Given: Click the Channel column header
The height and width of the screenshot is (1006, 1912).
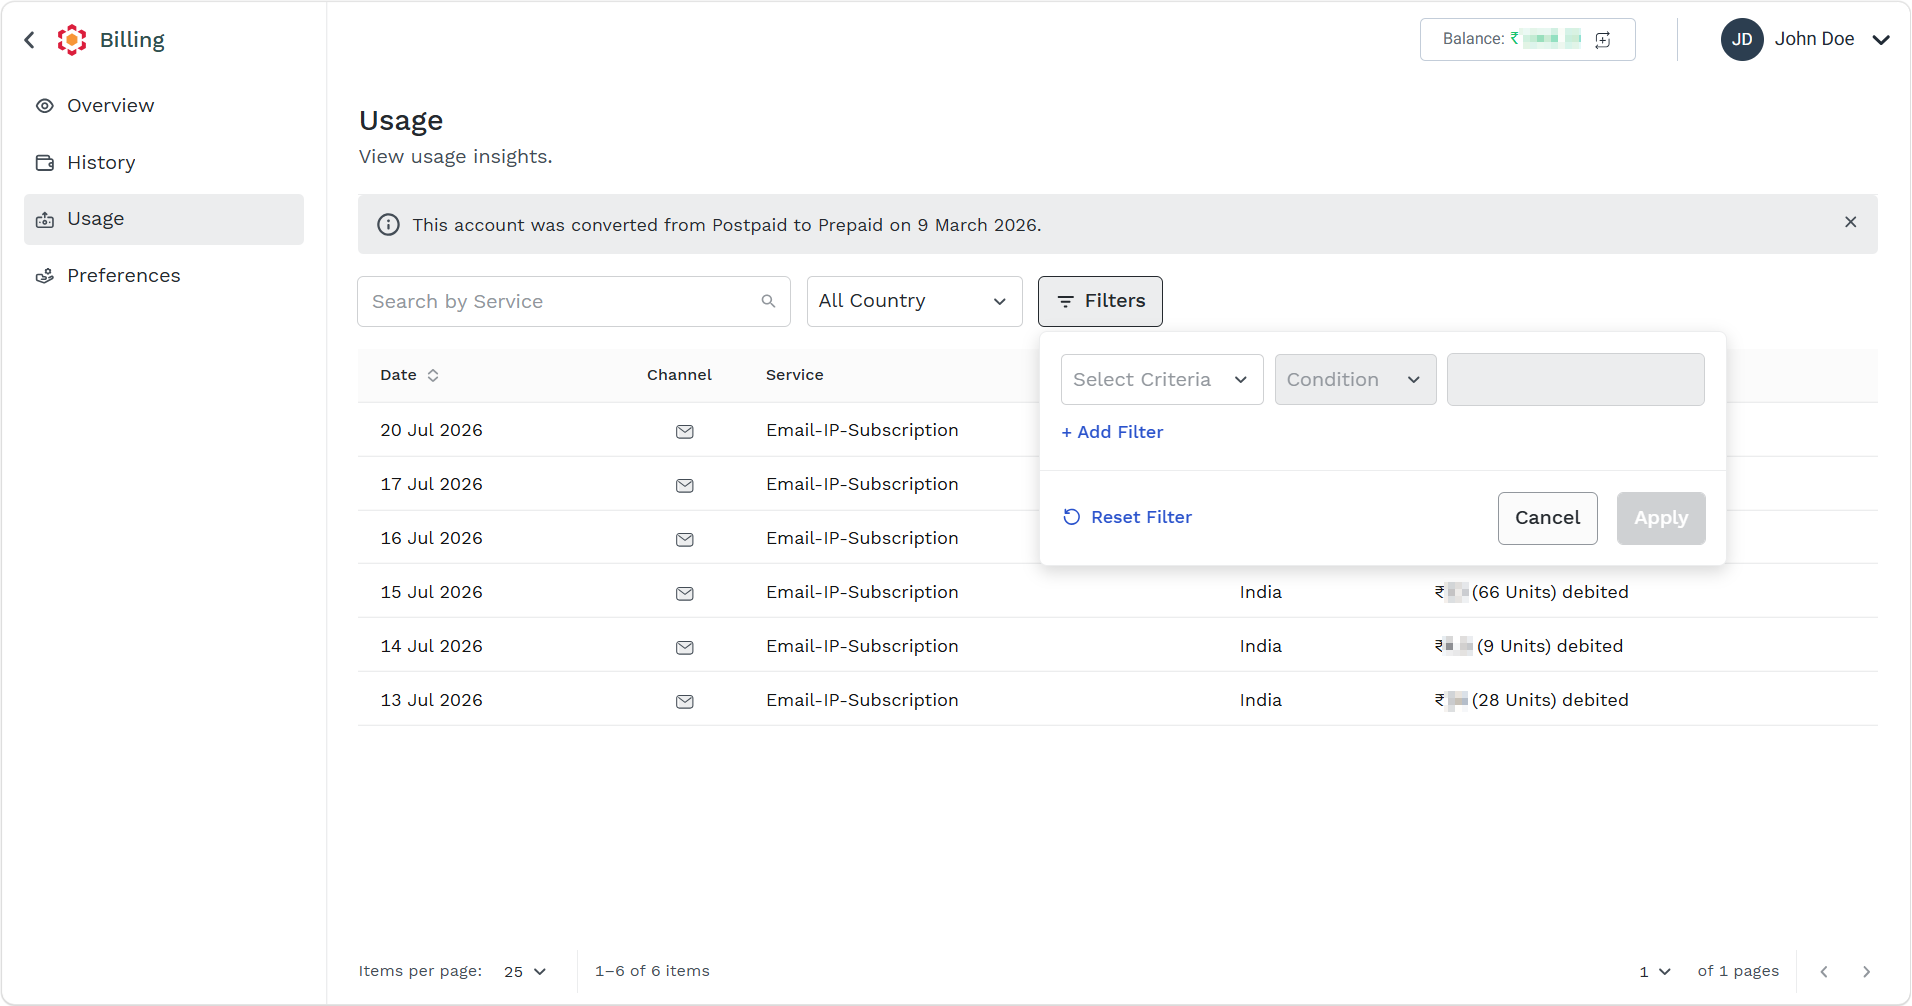Looking at the screenshot, I should [679, 375].
